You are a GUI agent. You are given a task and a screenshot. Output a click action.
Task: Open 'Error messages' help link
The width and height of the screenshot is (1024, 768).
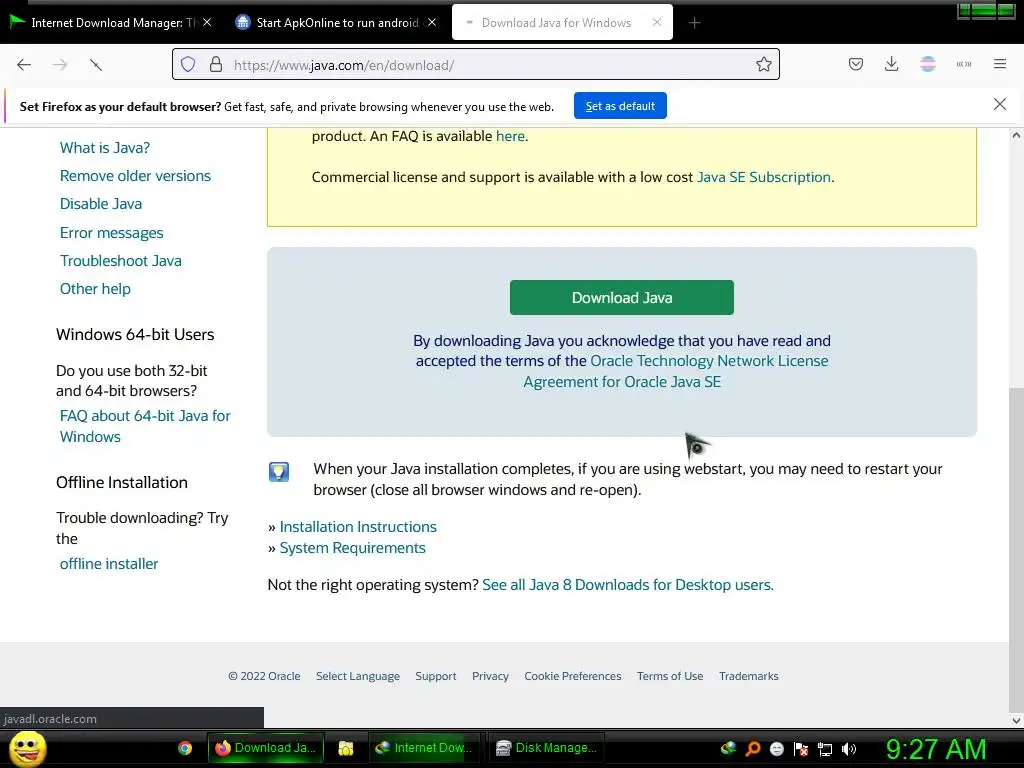point(112,233)
